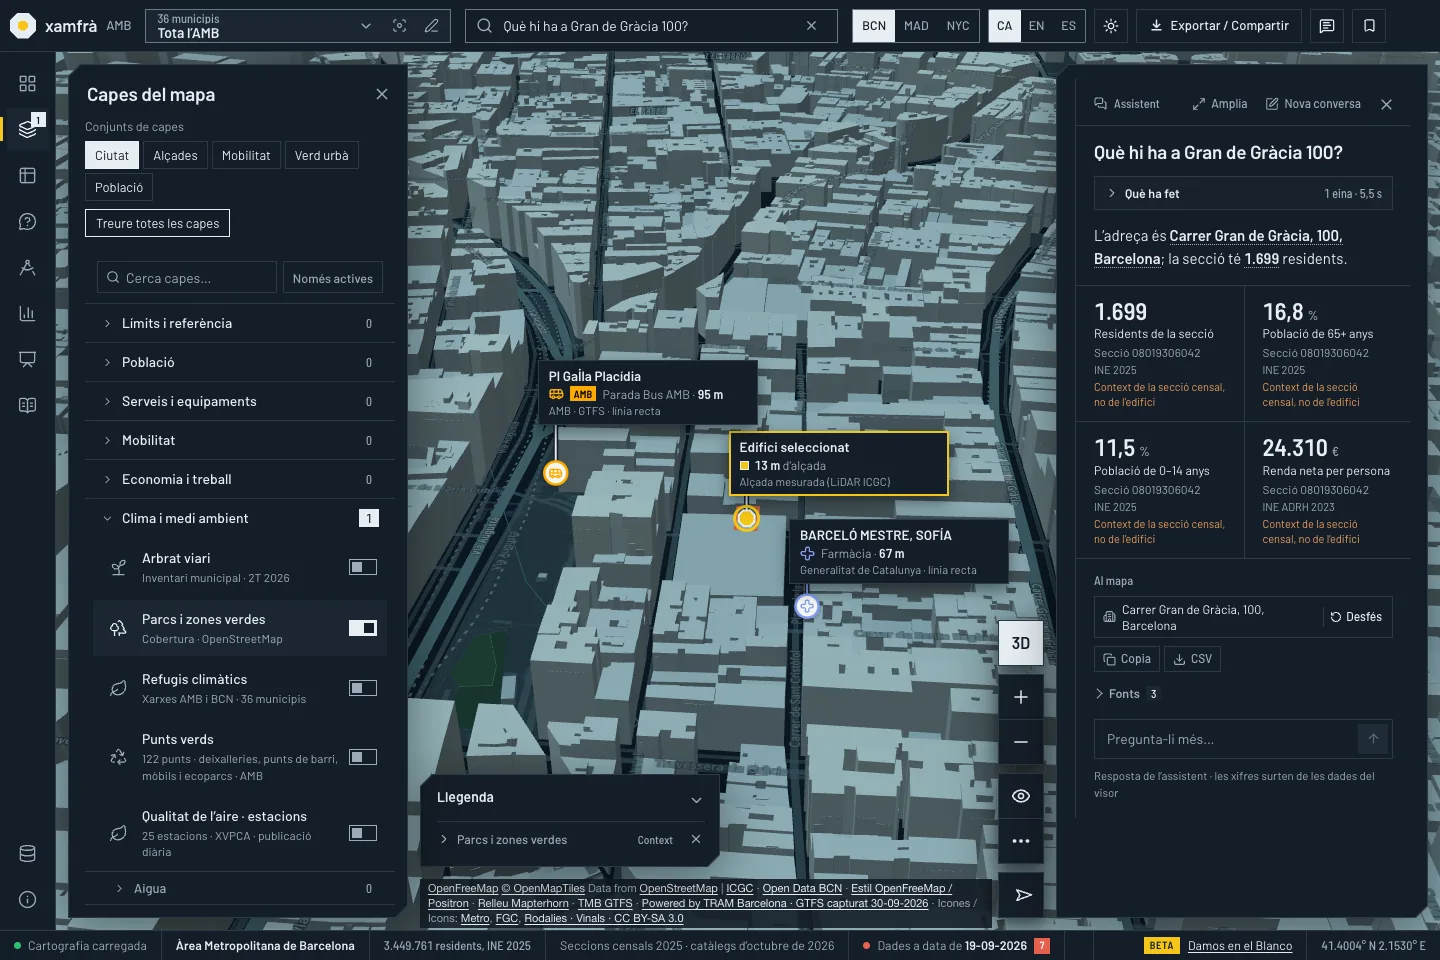Click the navigation arrow button on map
1440x960 pixels.
1023,895
